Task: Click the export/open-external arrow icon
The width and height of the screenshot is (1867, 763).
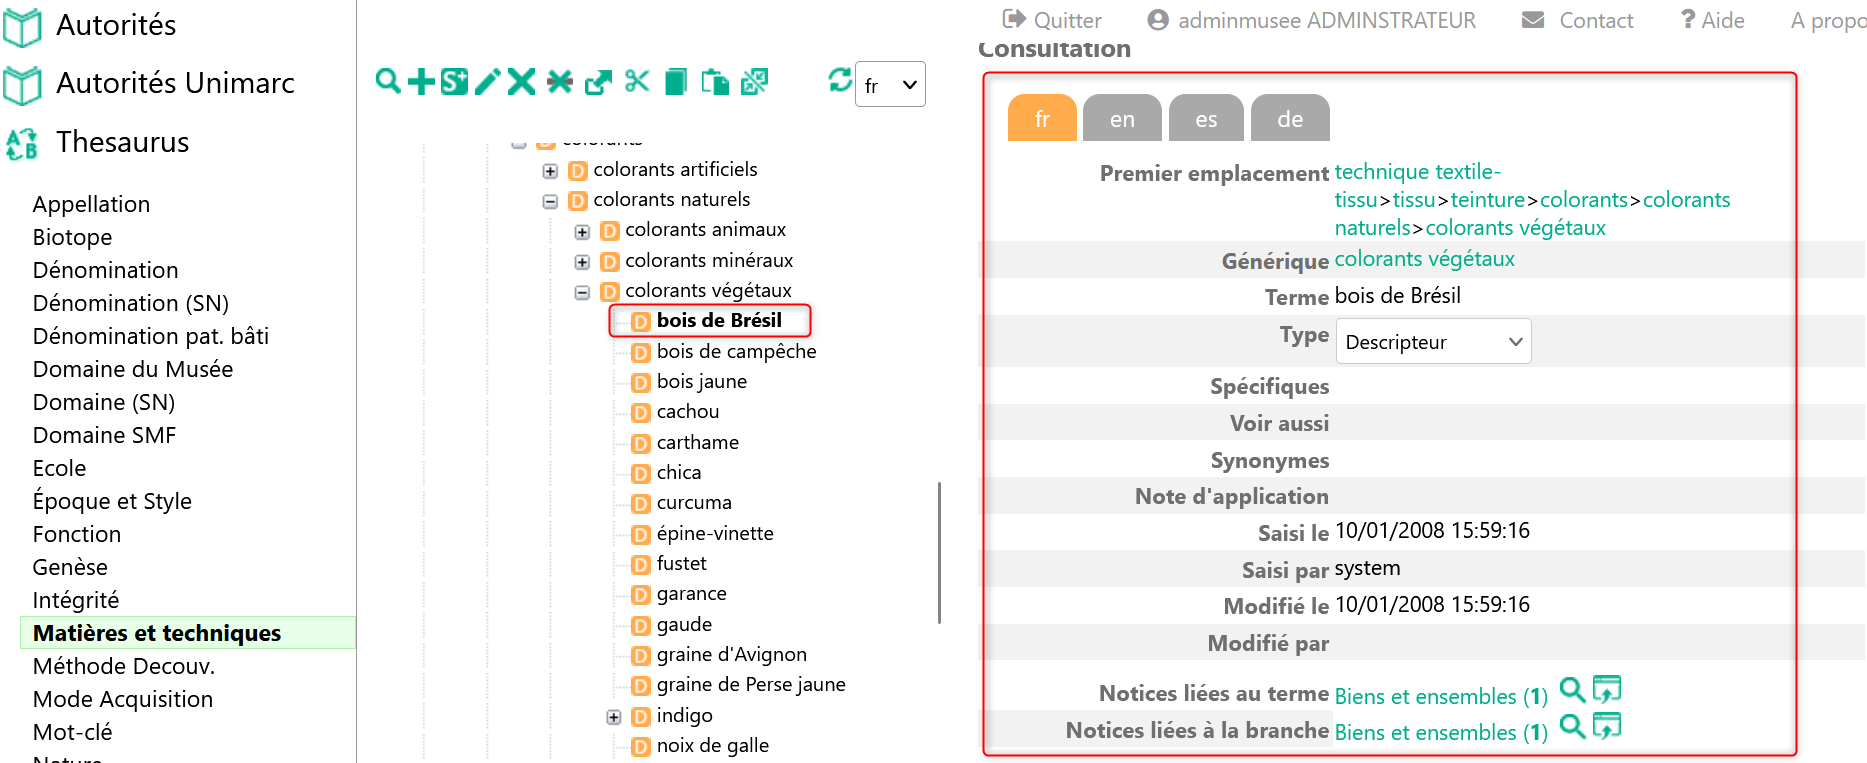Action: pos(598,81)
